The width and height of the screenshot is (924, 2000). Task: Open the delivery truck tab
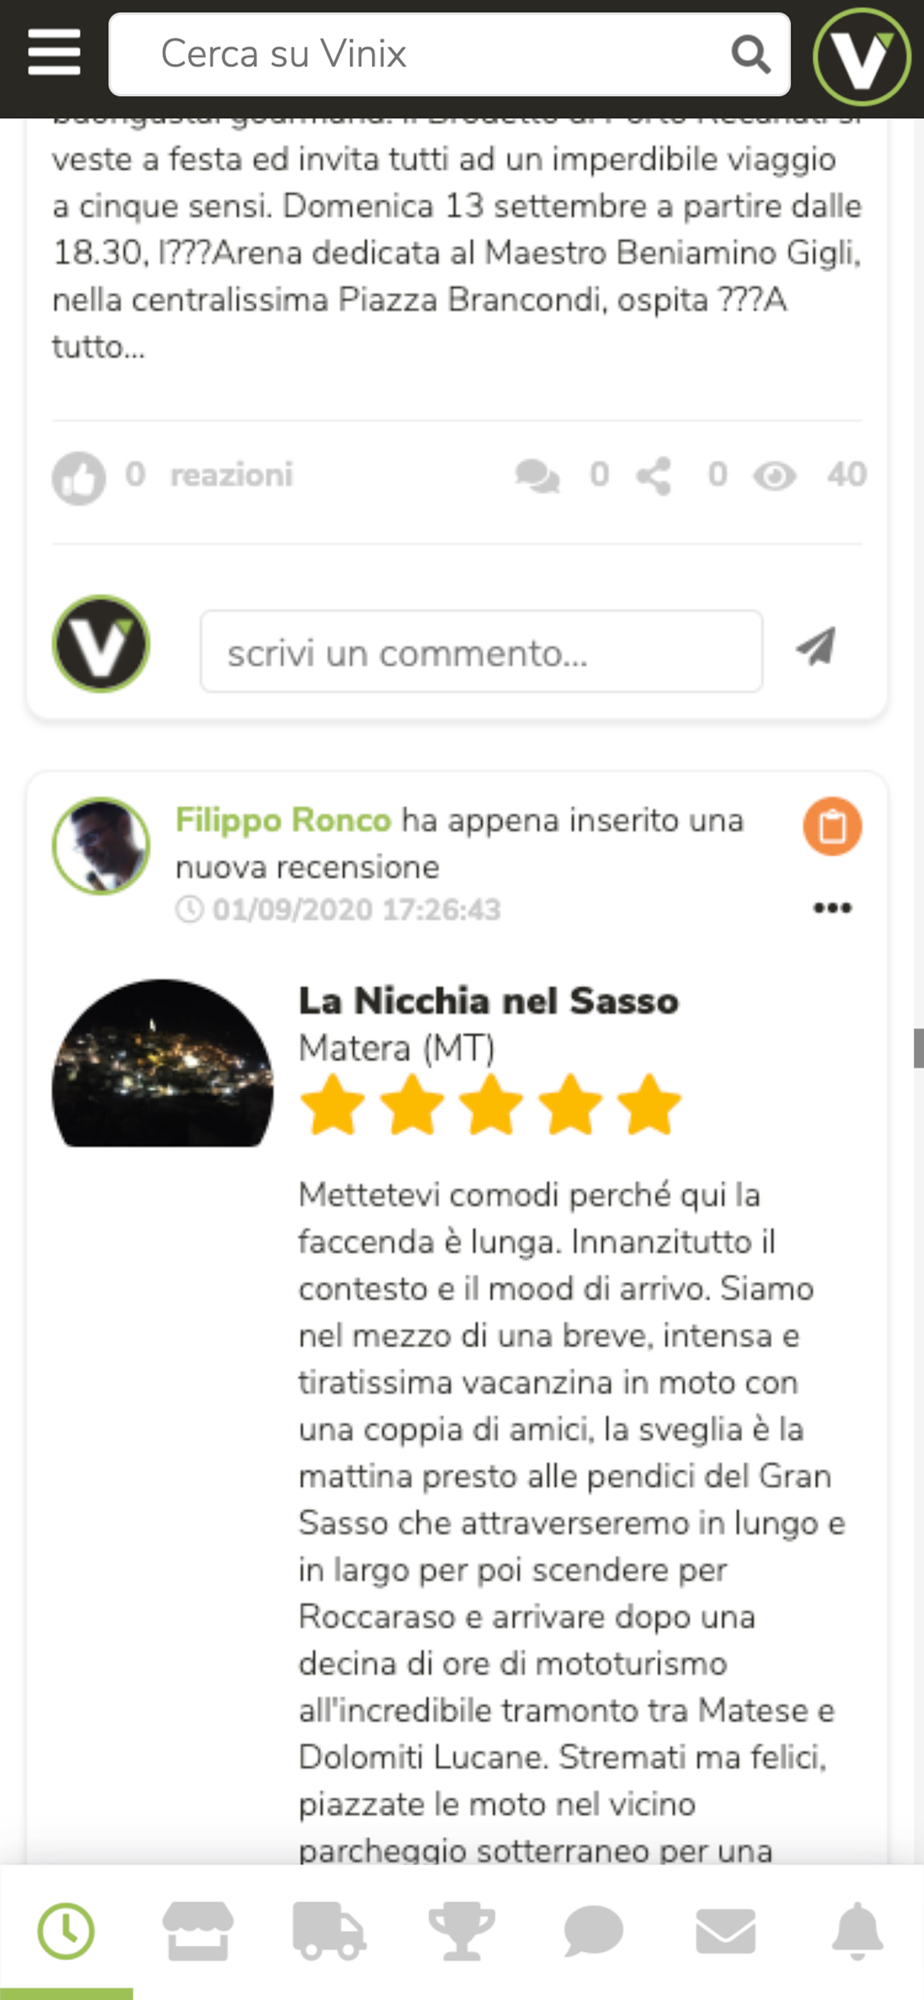329,1930
